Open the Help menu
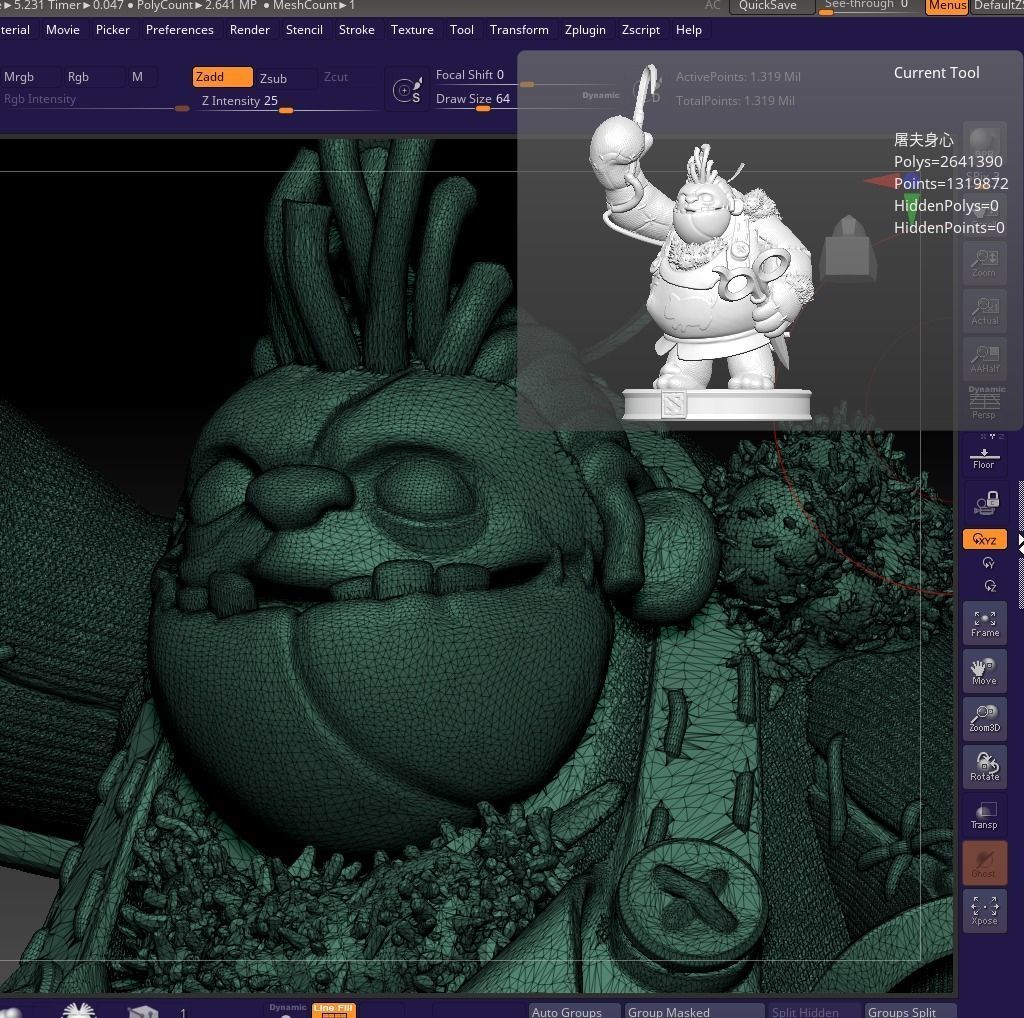1024x1018 pixels. [x=688, y=30]
